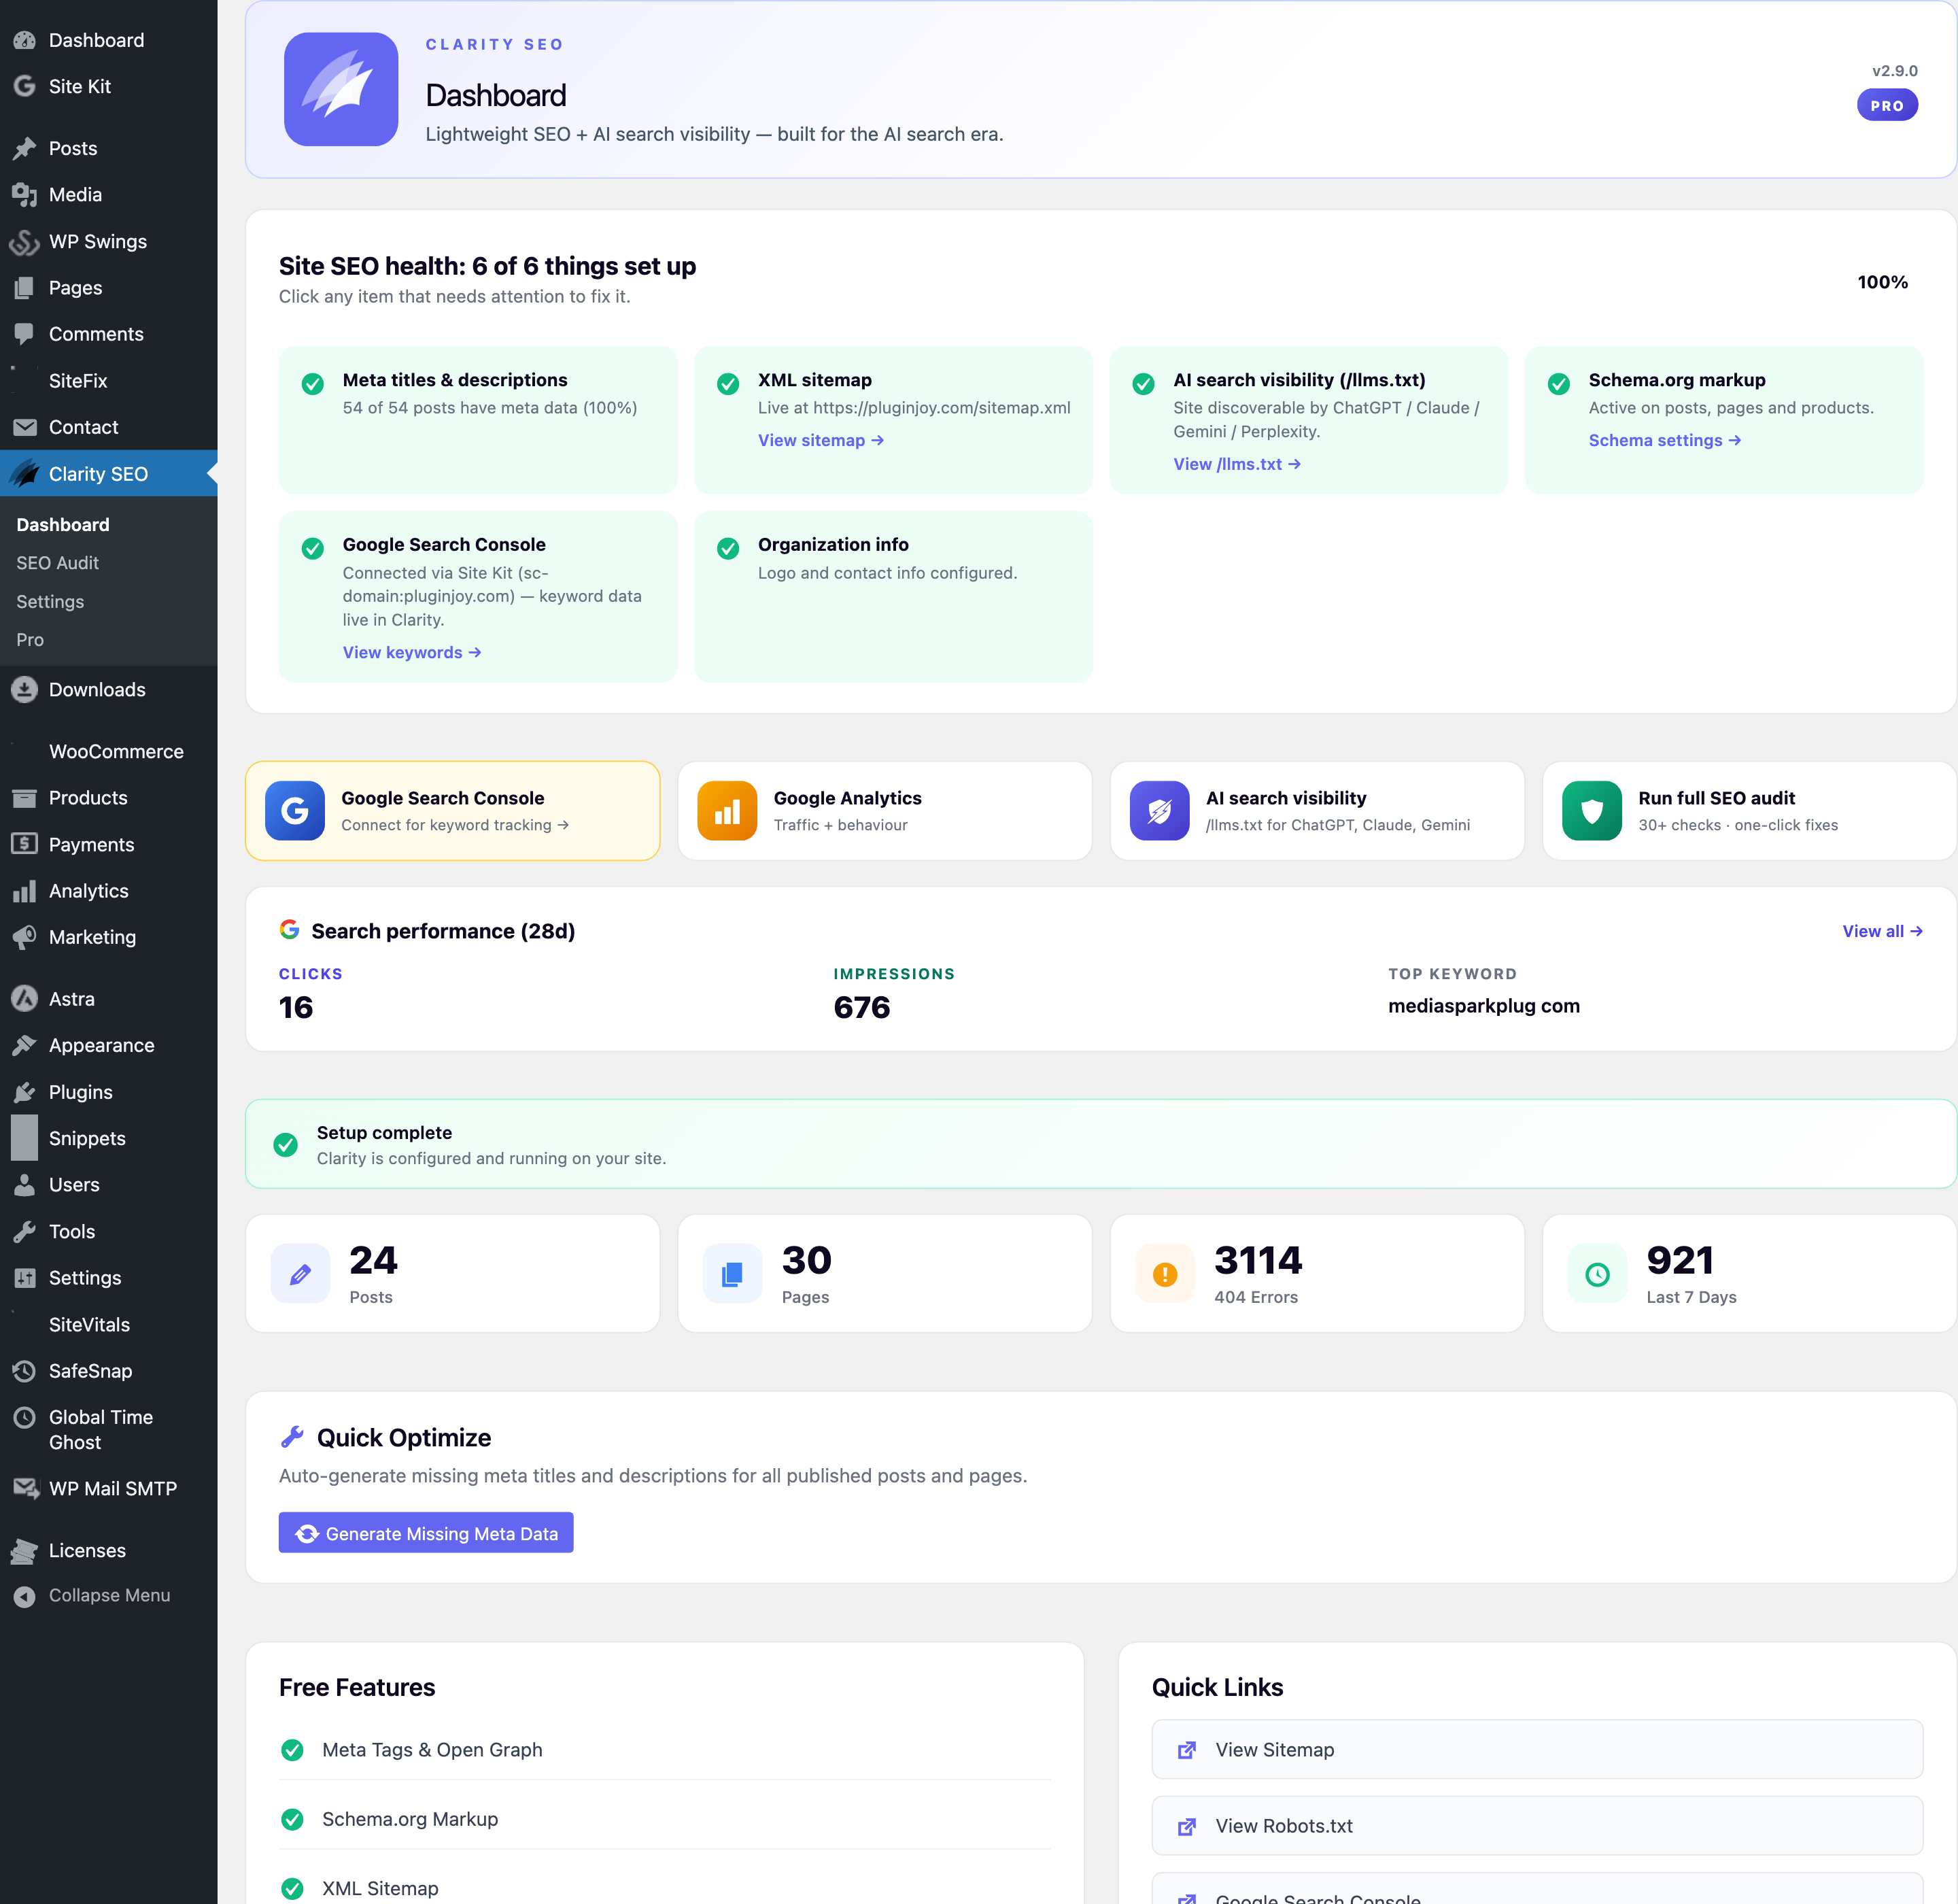The width and height of the screenshot is (1958, 1904).
Task: Click the Meta Tags & Open Graph checkmark
Action: tap(292, 1750)
